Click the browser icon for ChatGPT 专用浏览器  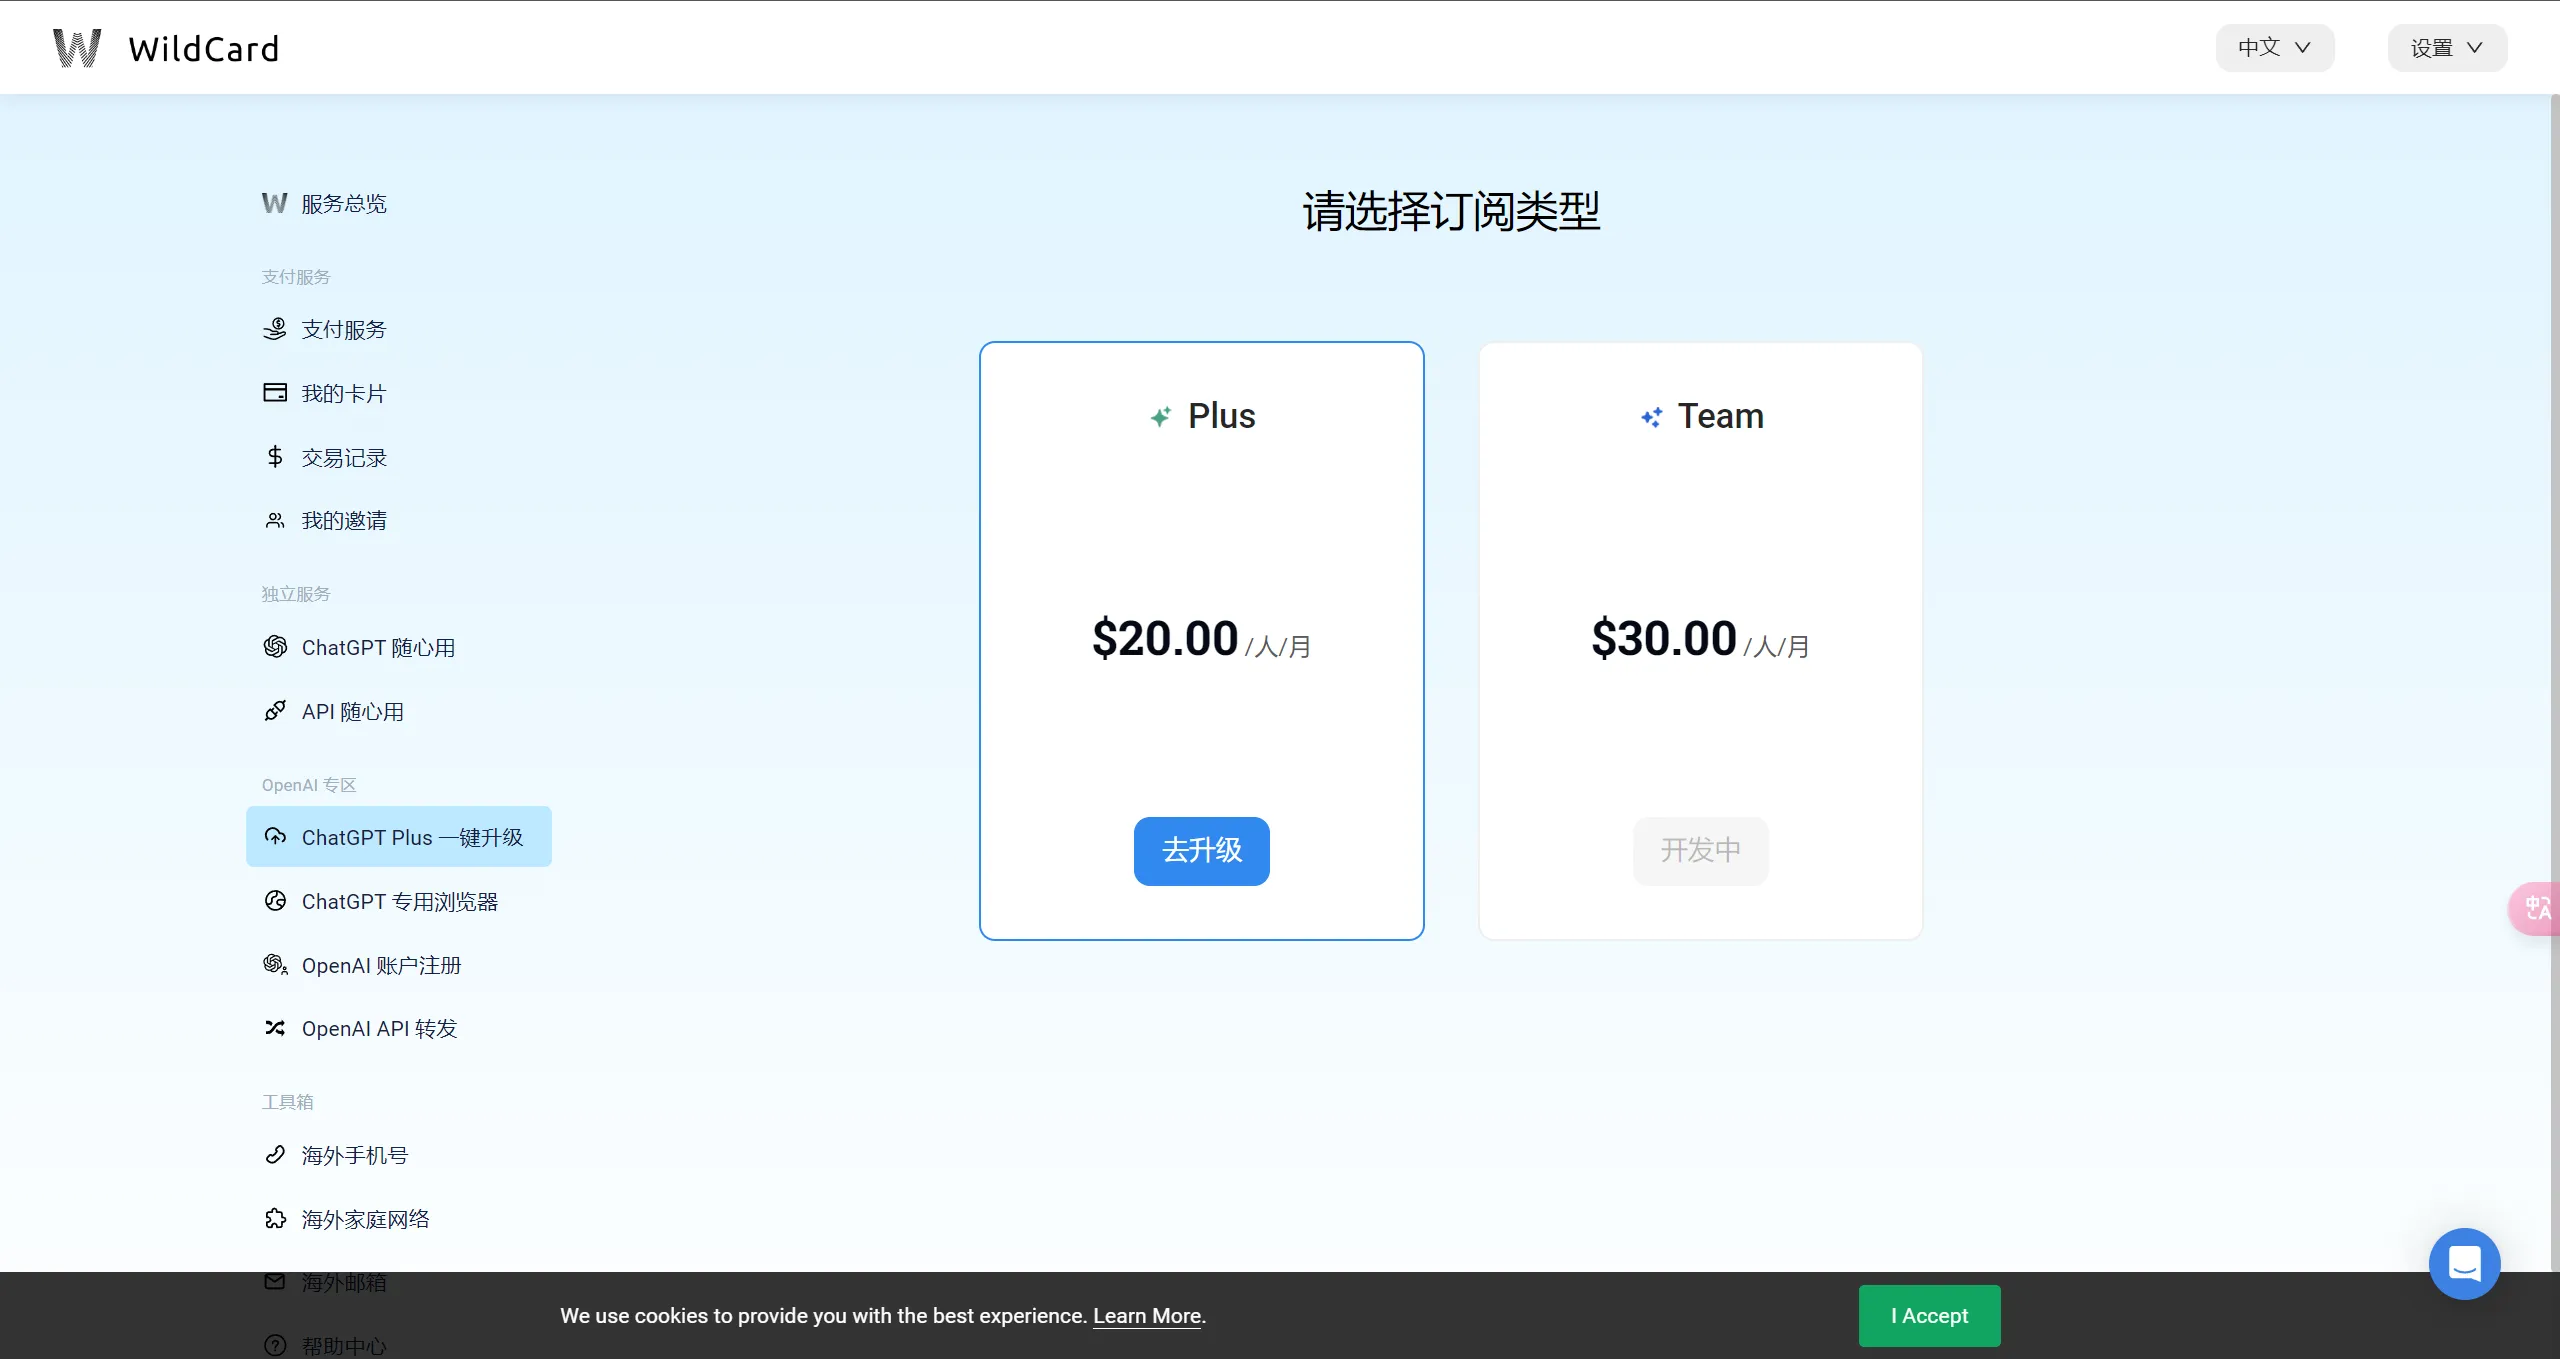tap(275, 900)
